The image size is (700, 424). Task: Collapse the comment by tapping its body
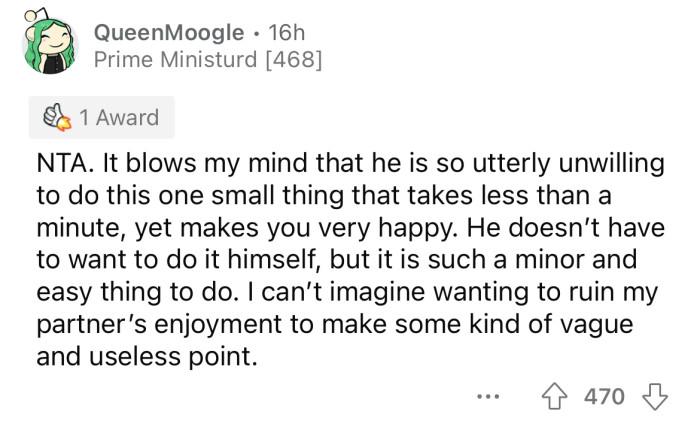pyautogui.click(x=350, y=260)
